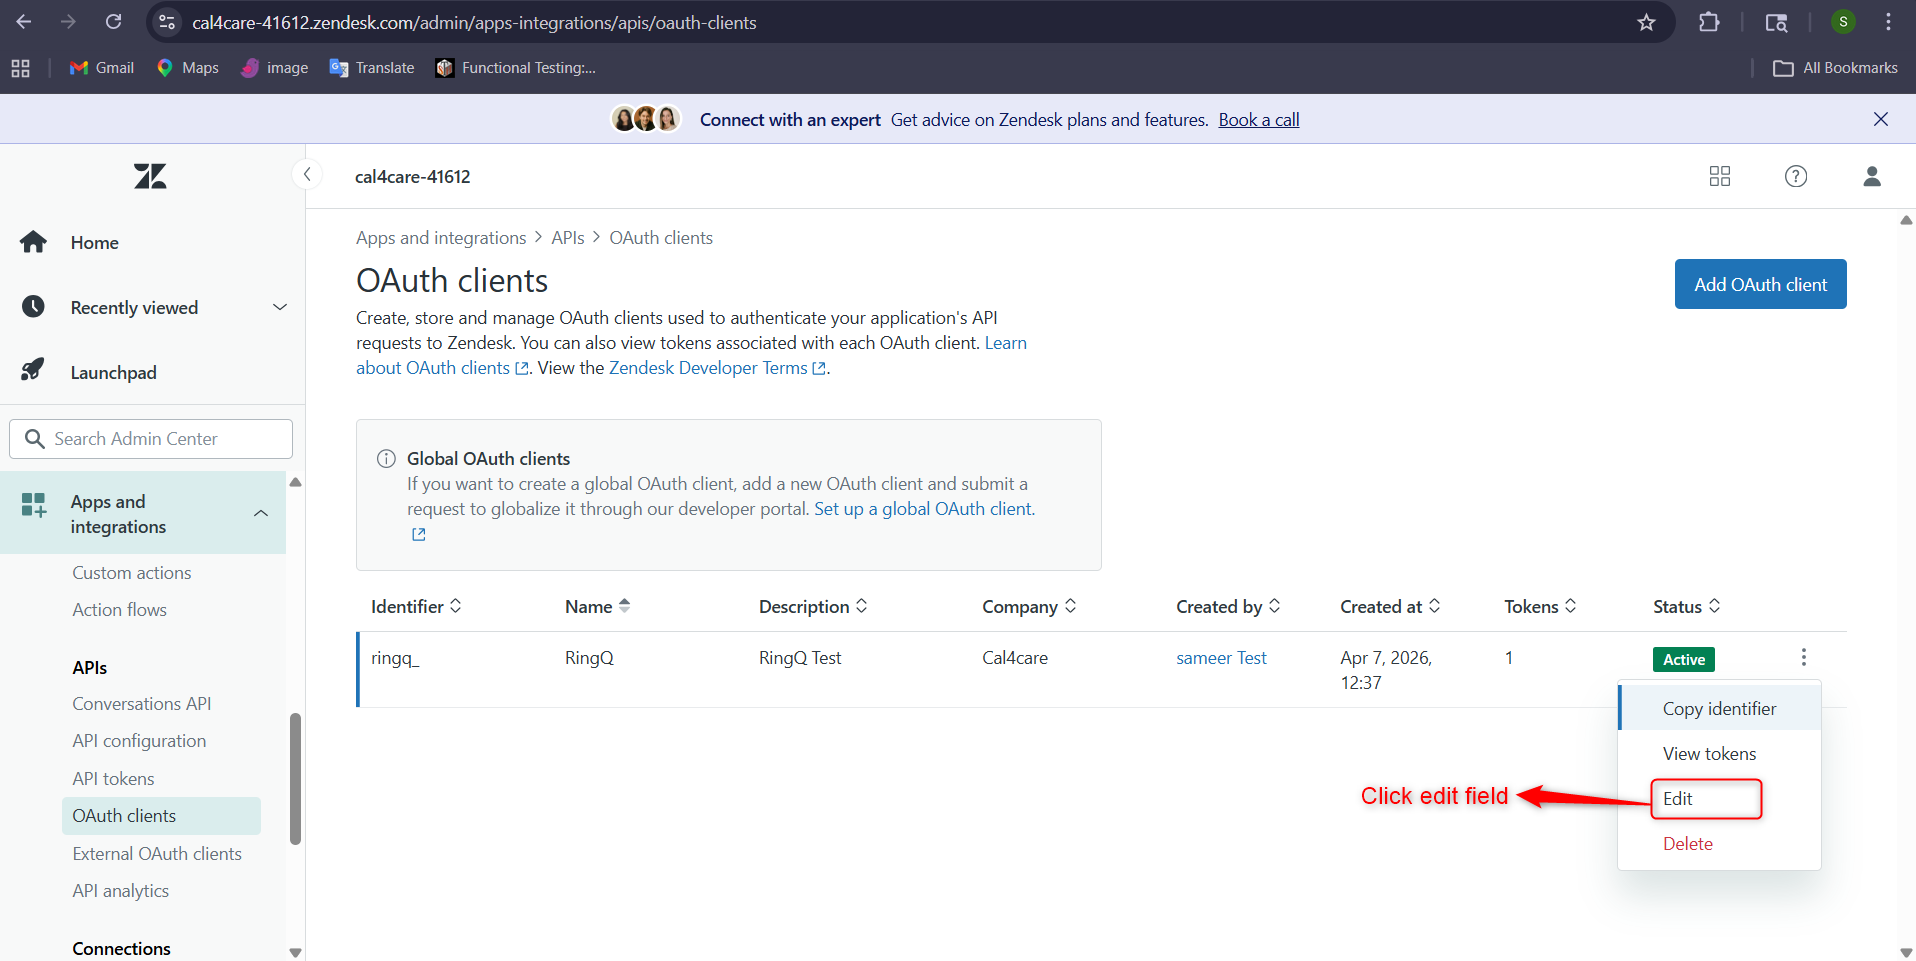Open the Chrome three-dot menu

point(1888,22)
